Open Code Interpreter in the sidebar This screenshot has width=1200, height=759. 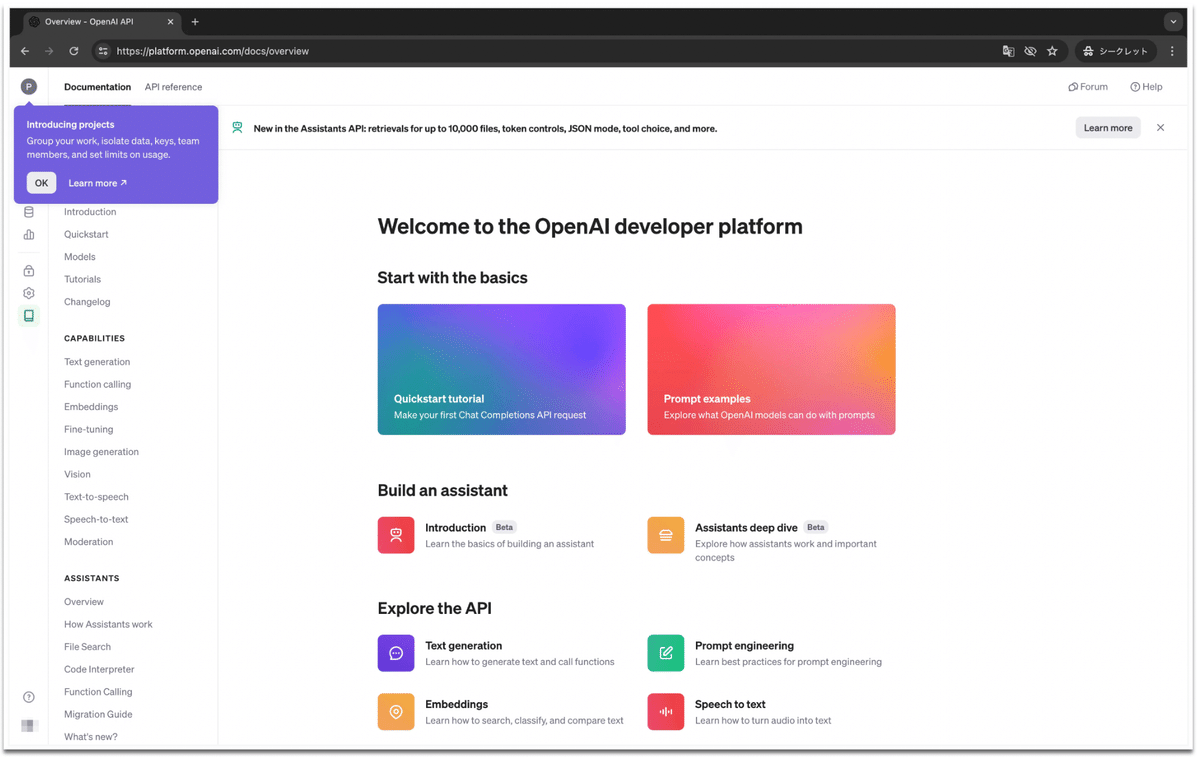(x=99, y=670)
